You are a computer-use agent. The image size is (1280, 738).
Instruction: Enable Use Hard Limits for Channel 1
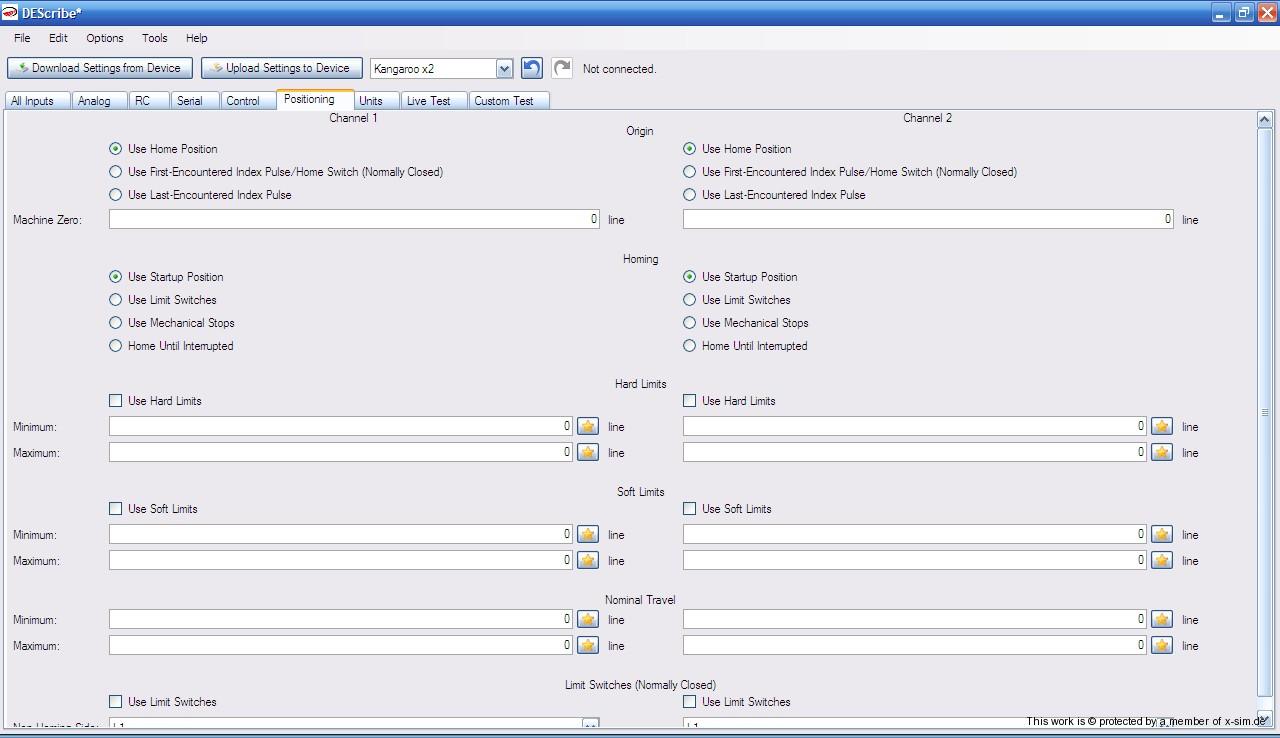(116, 401)
